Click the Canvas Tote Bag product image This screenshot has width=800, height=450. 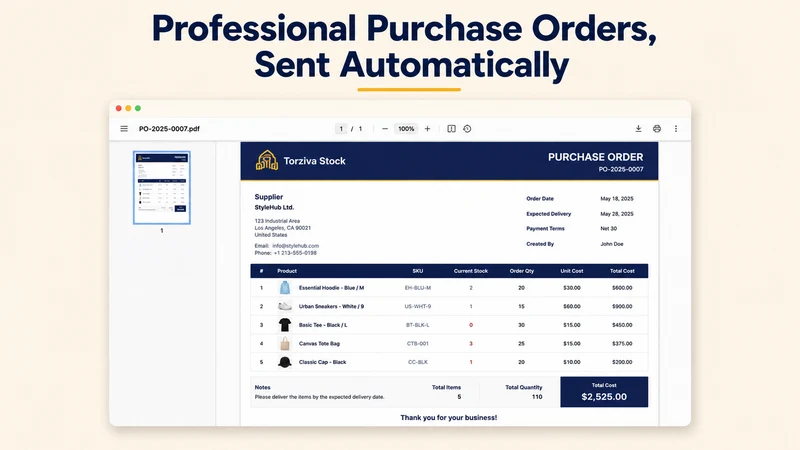pos(285,343)
